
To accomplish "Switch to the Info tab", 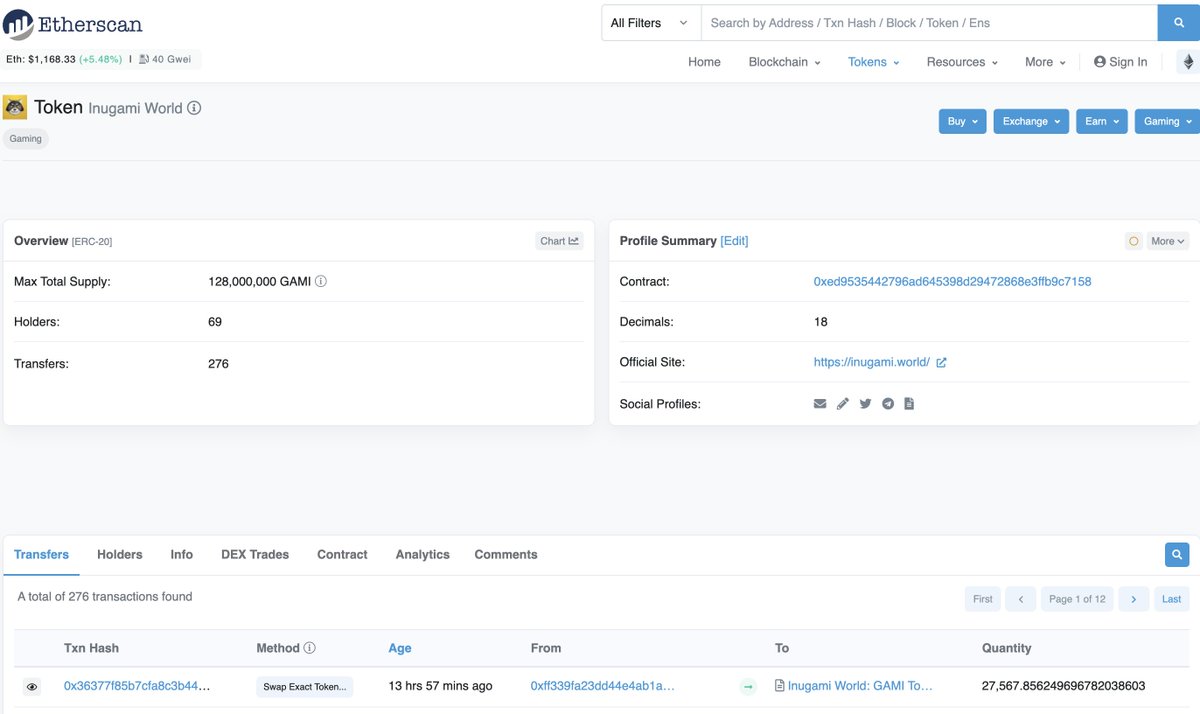I will pyautogui.click(x=182, y=554).
